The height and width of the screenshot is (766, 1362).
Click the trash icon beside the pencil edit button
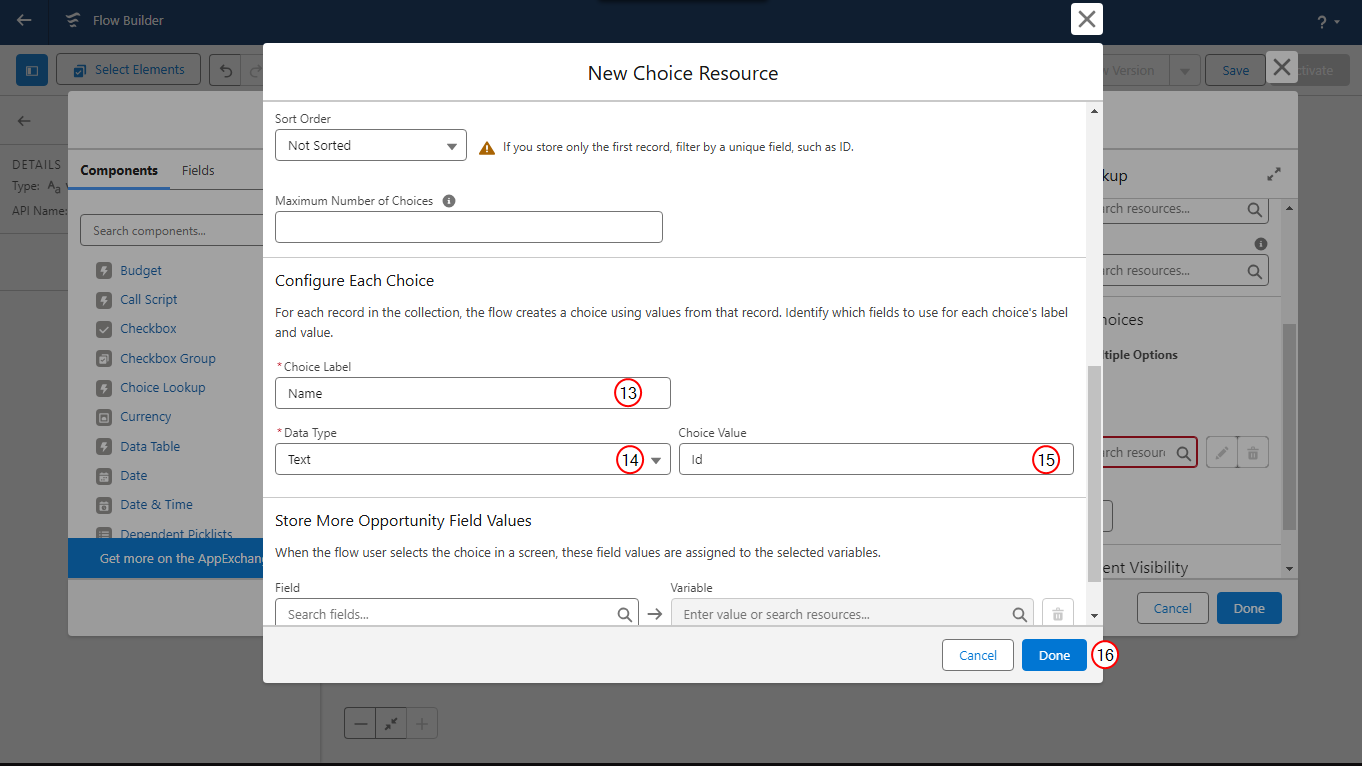[1253, 453]
